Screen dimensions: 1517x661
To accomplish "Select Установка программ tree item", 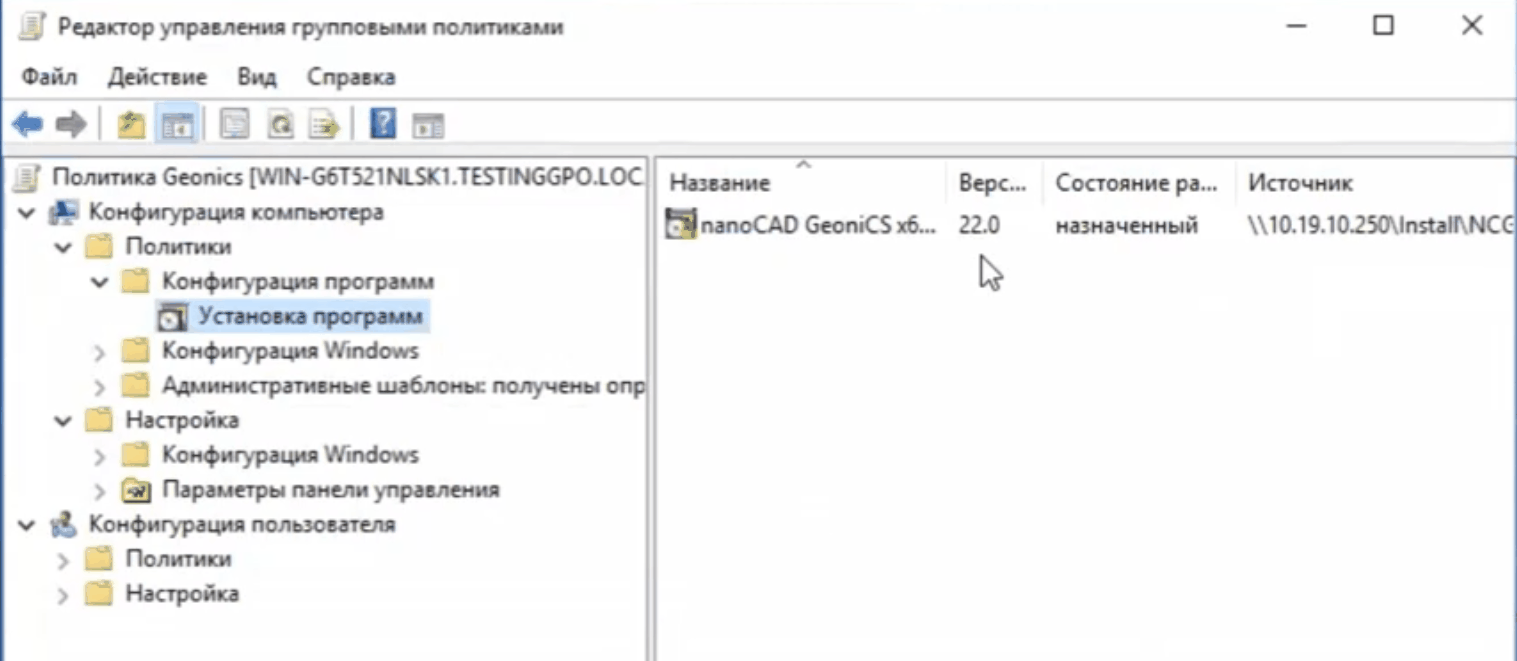I will pyautogui.click(x=310, y=317).
